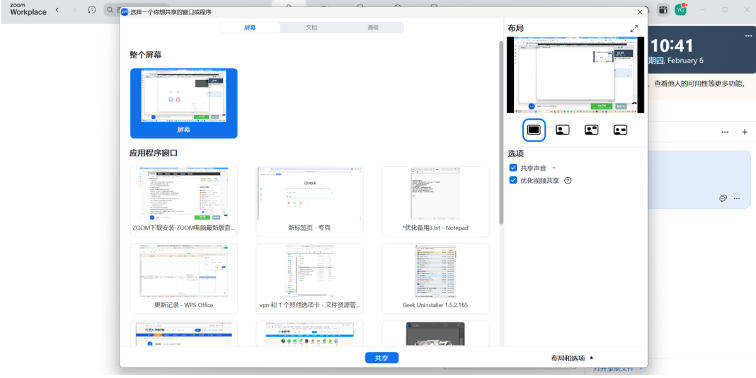Select the full-screen-only layout icon

[x=534, y=130]
